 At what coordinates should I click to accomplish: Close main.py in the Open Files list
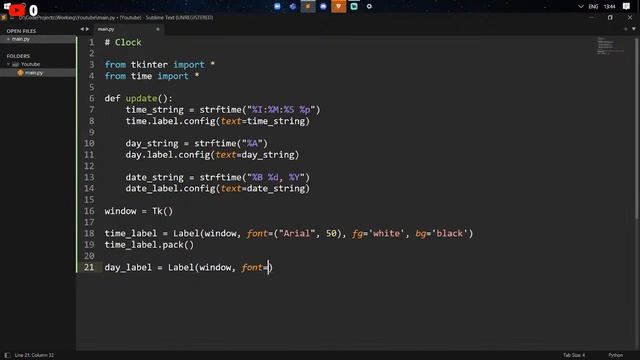(8, 39)
